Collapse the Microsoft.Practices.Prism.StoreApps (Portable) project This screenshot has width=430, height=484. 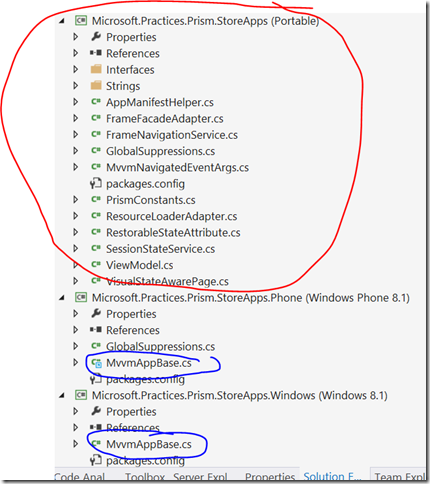(x=62, y=21)
